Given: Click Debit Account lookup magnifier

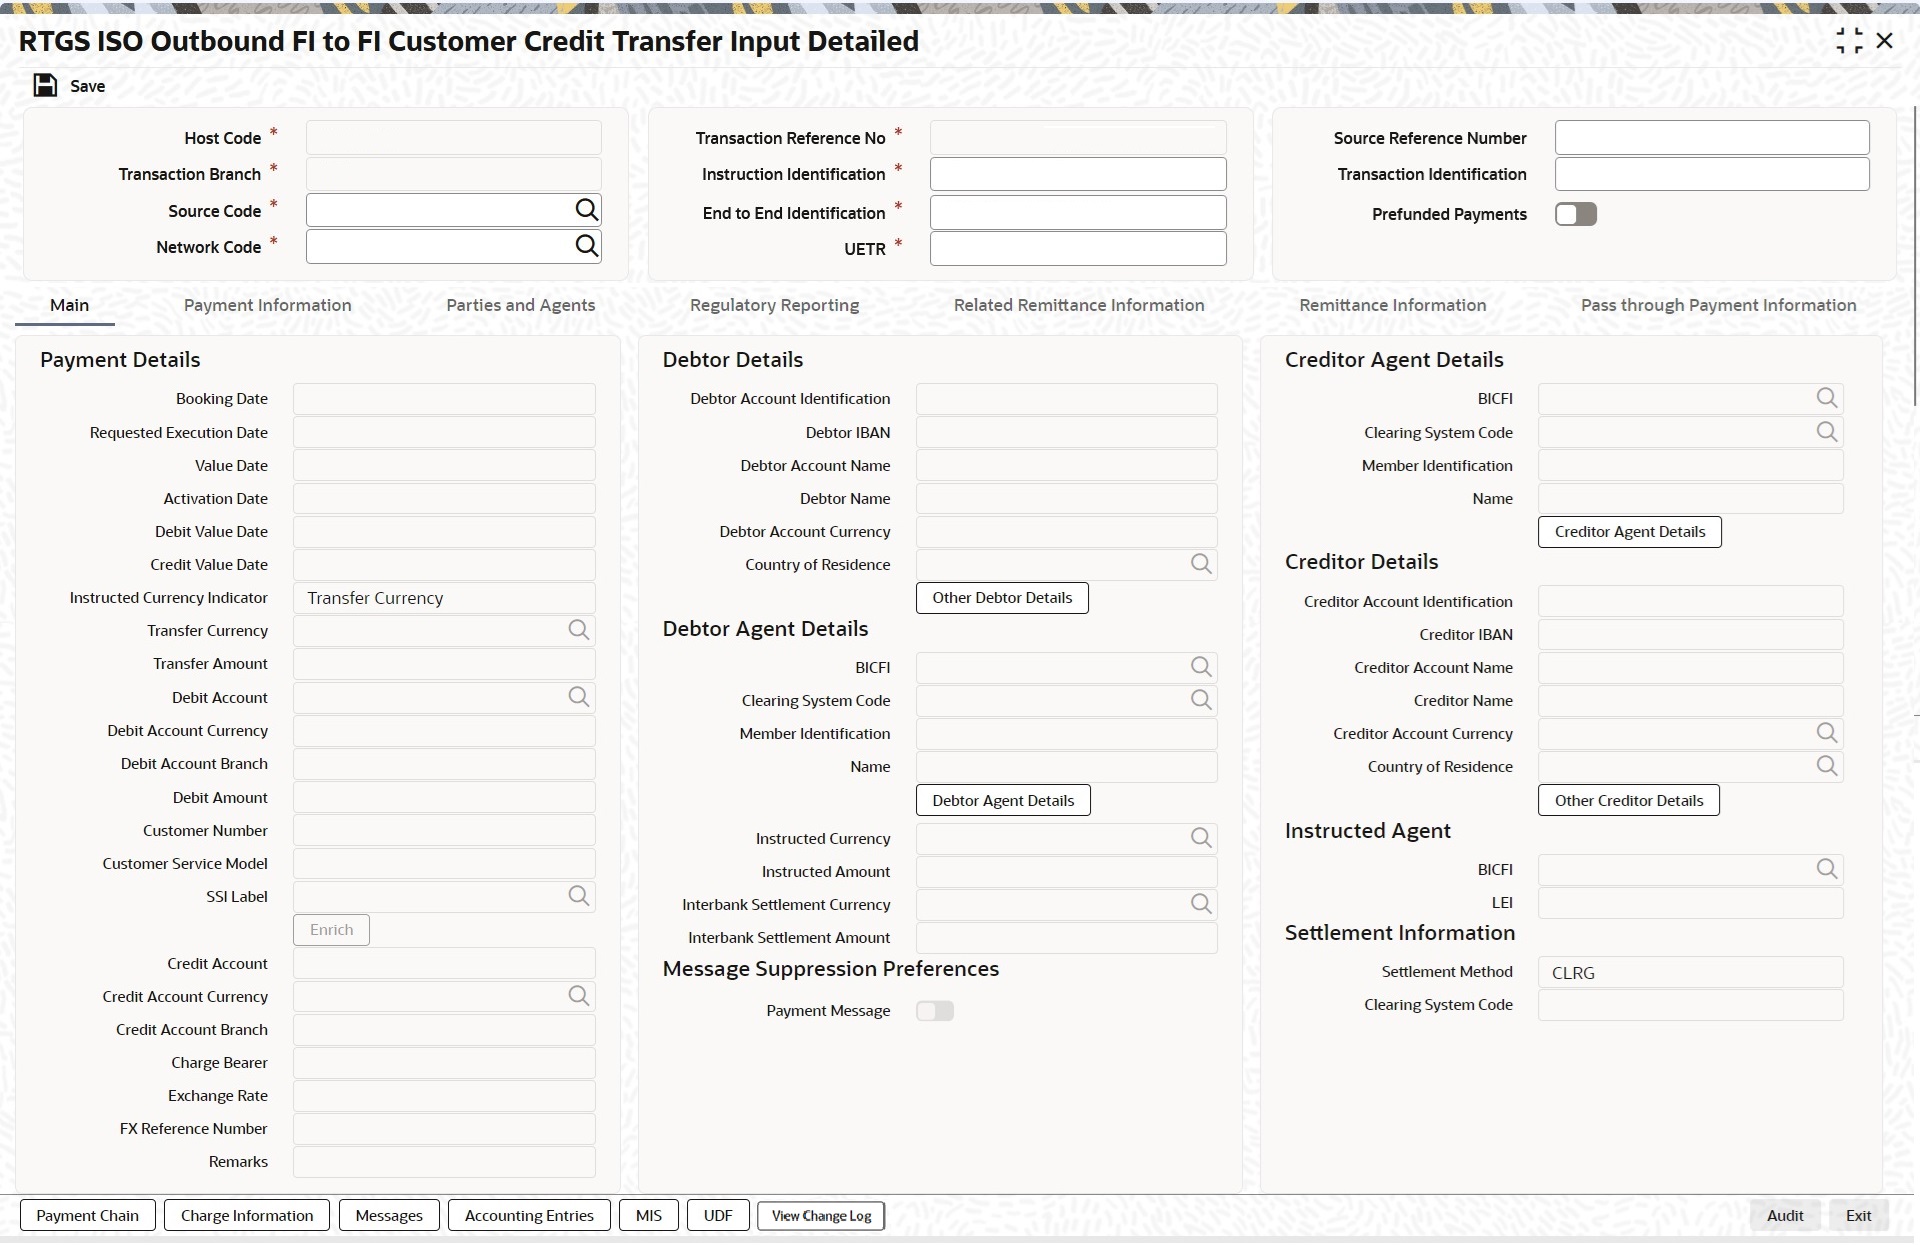Looking at the screenshot, I should (578, 697).
